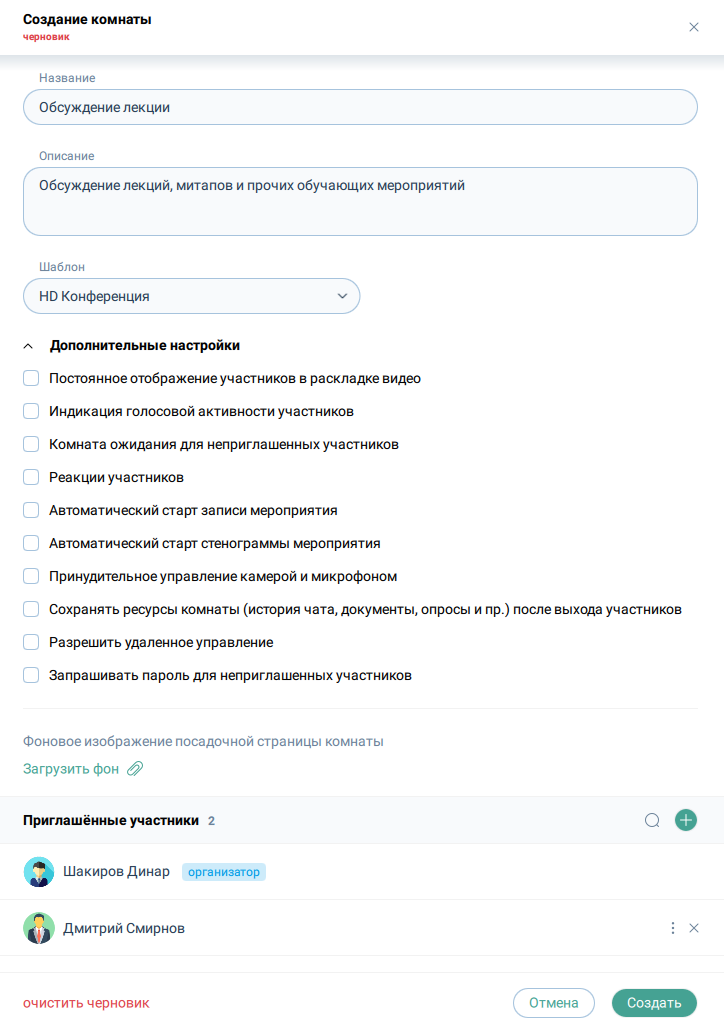Click Шакиров Динар's avatar picture
The height and width of the screenshot is (1031, 724).
coord(39,871)
